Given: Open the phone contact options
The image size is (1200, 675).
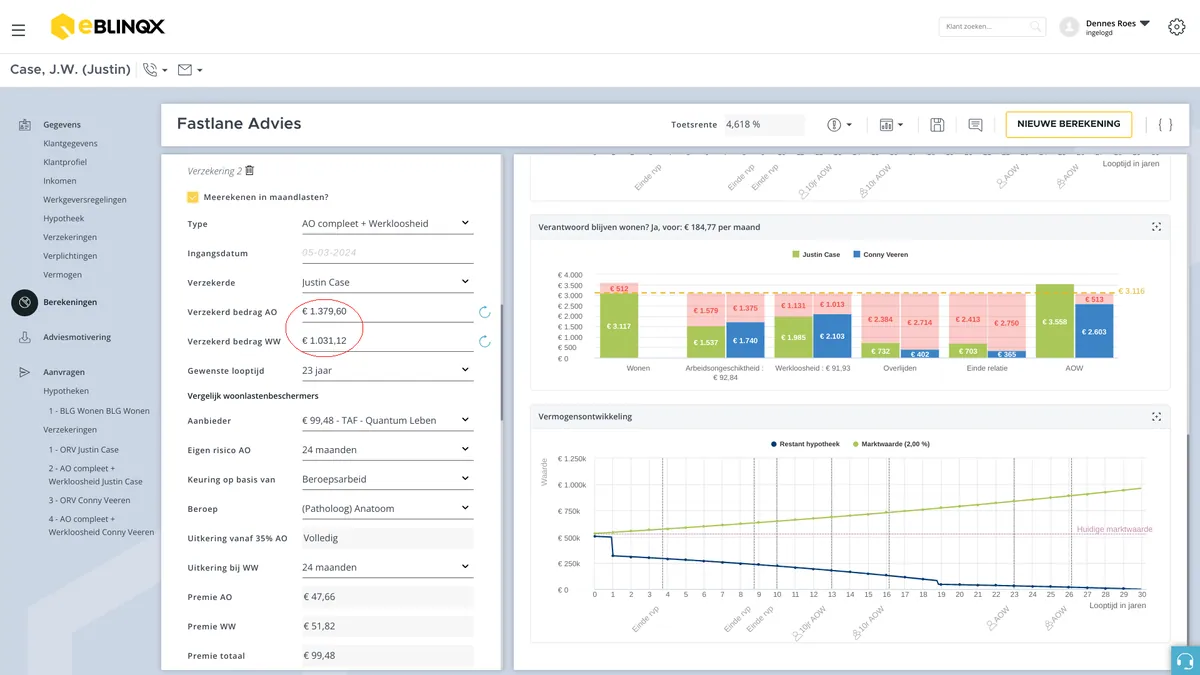Looking at the screenshot, I should (x=155, y=70).
